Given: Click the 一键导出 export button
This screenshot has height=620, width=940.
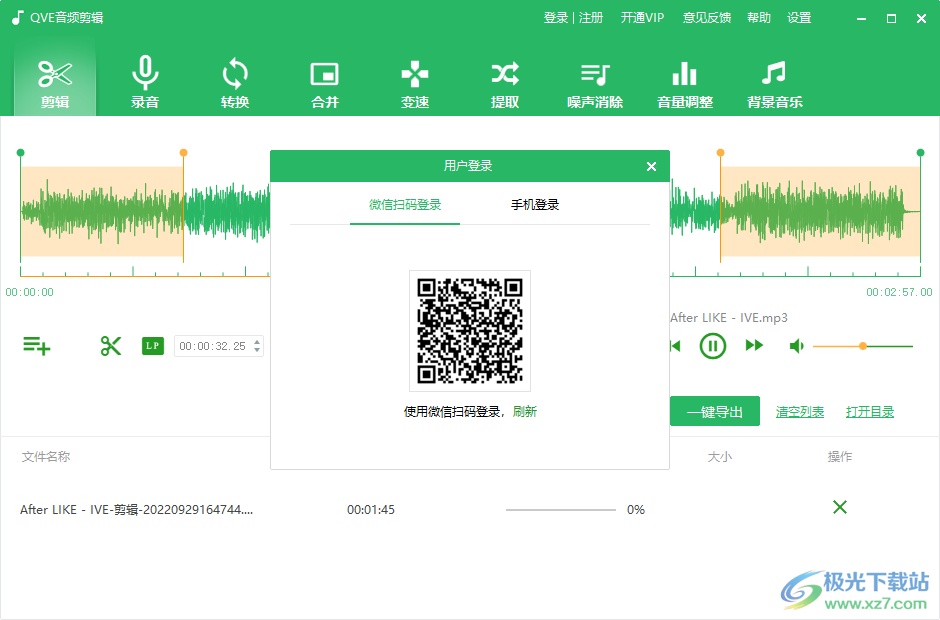Looking at the screenshot, I should click(x=715, y=411).
